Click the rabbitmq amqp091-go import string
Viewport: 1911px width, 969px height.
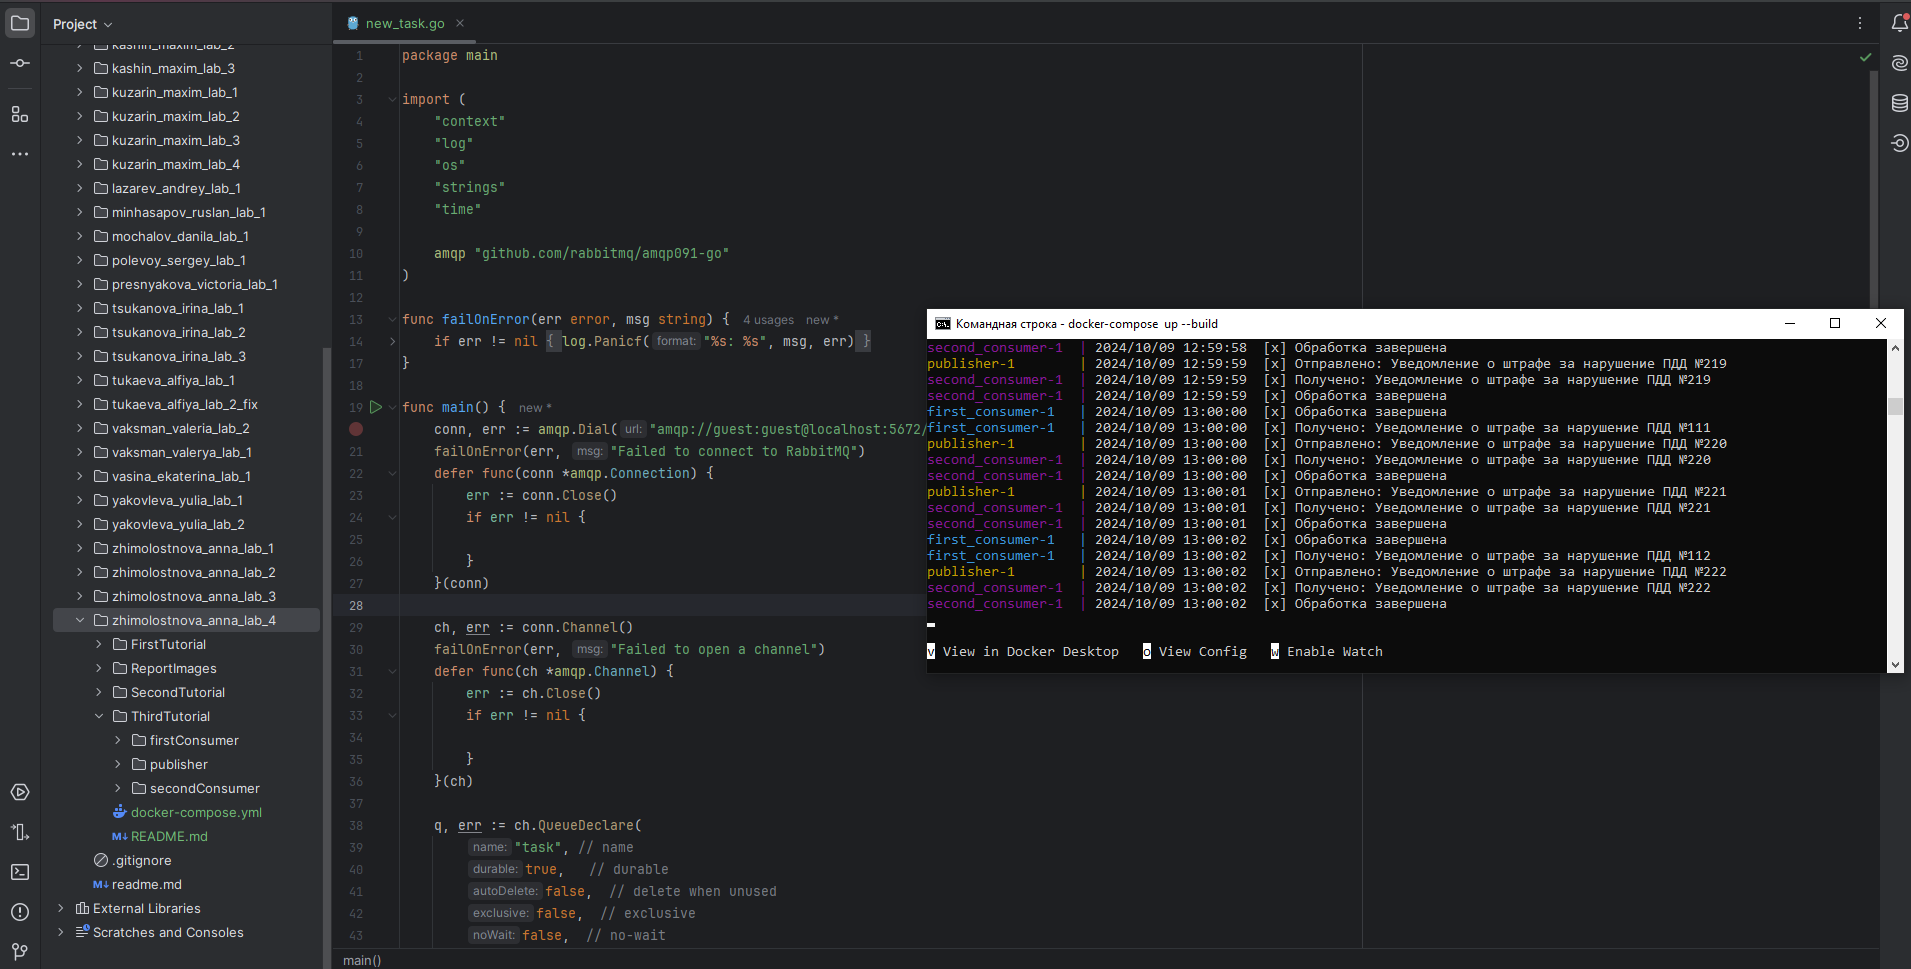pos(602,253)
